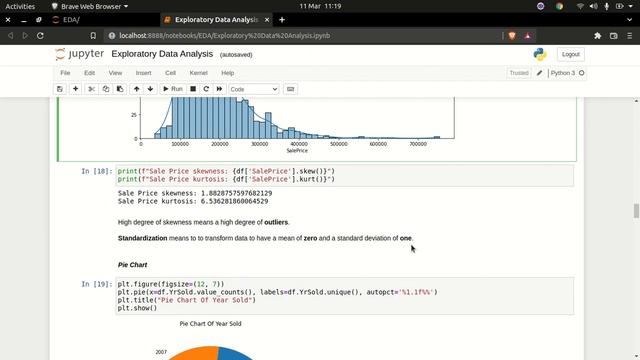Image resolution: width=640 pixels, height=360 pixels.
Task: Bookmark this page
Action: tap(93, 36)
